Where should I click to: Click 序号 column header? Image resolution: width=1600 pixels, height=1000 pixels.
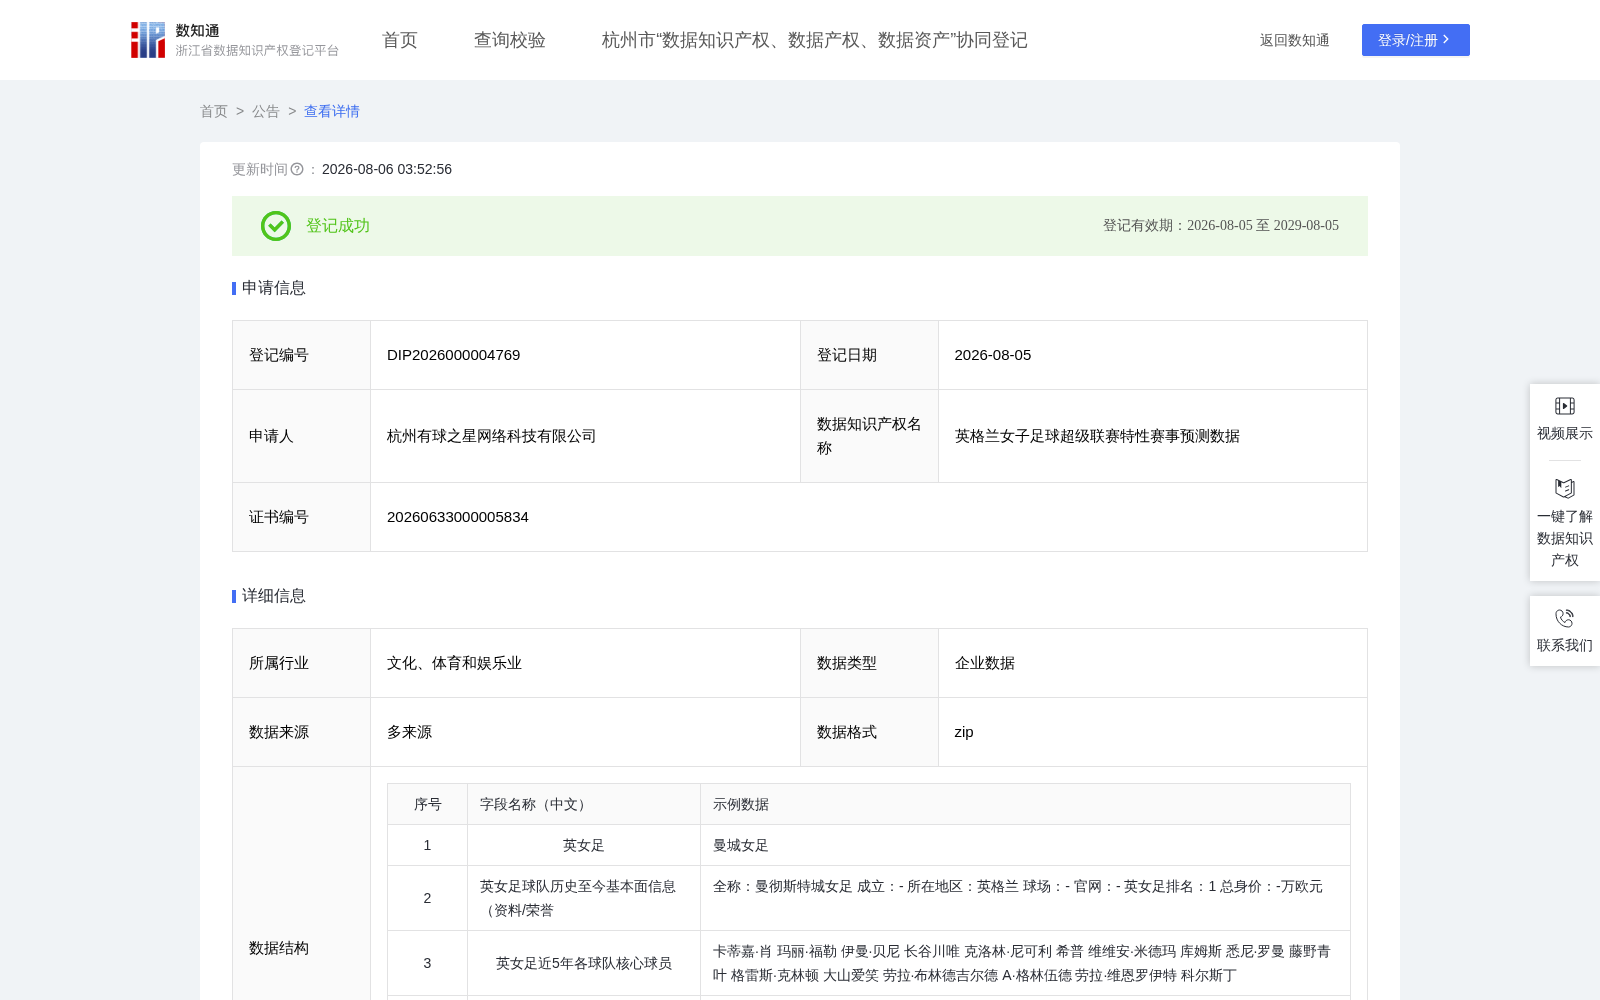tap(428, 804)
